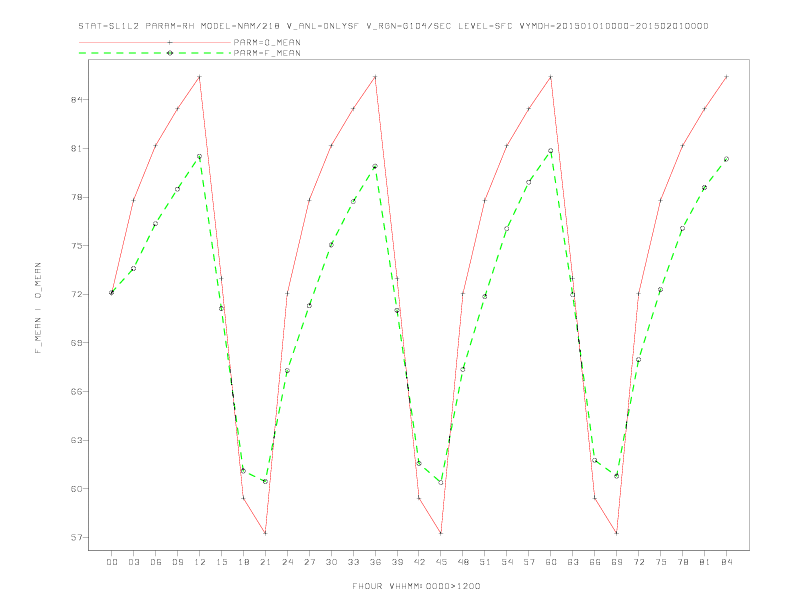Click x-axis tick label 69

pyautogui.click(x=617, y=562)
